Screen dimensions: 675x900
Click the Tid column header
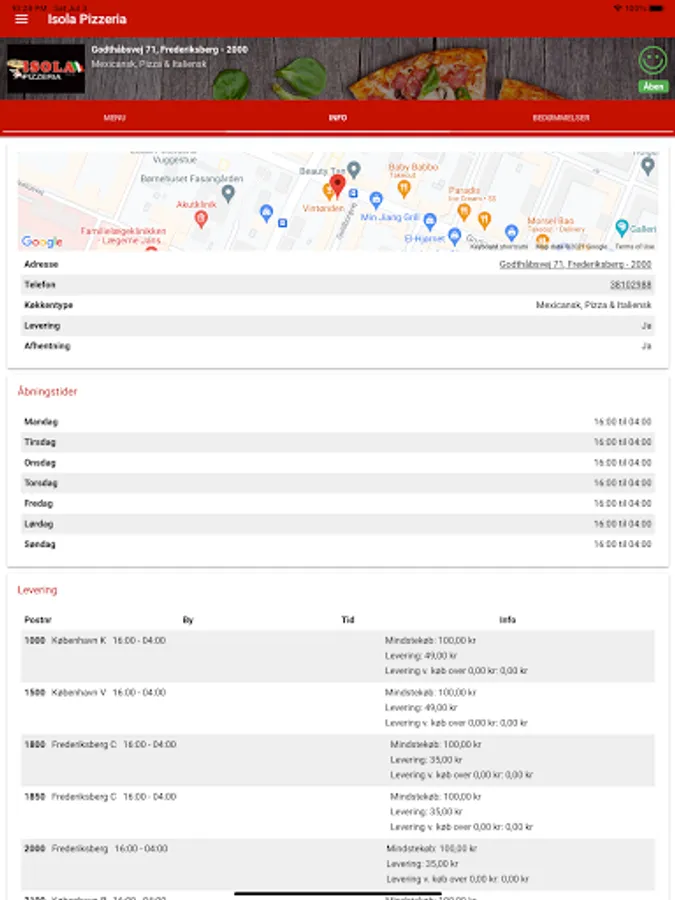348,620
